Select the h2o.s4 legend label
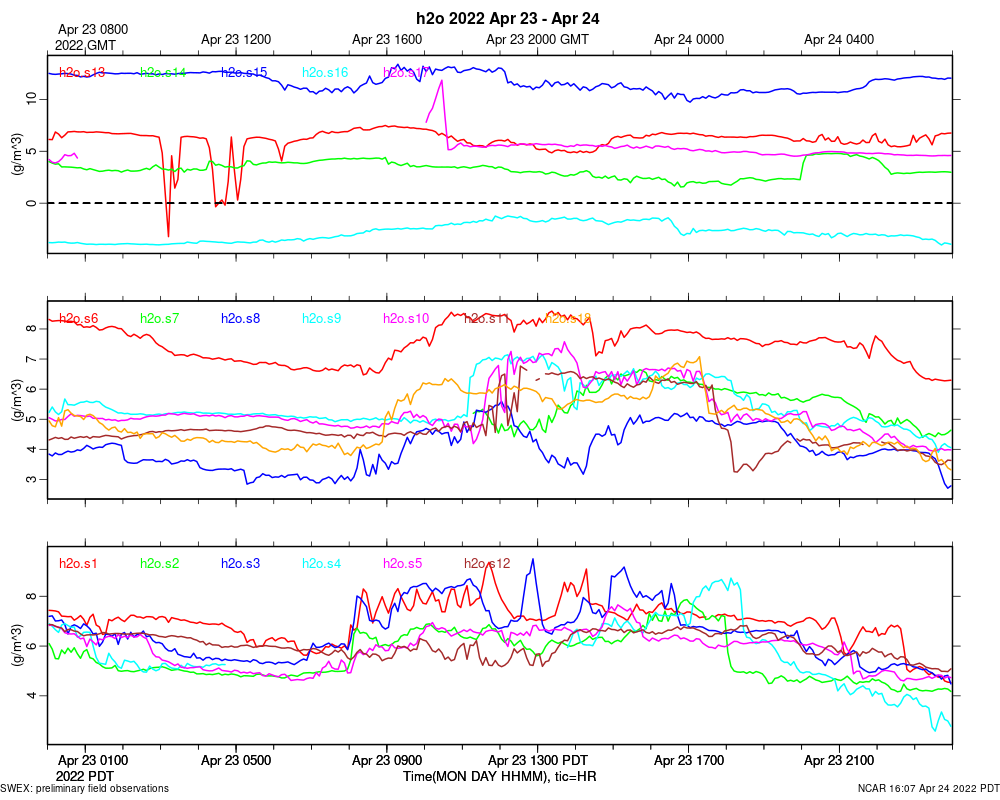 [x=321, y=564]
